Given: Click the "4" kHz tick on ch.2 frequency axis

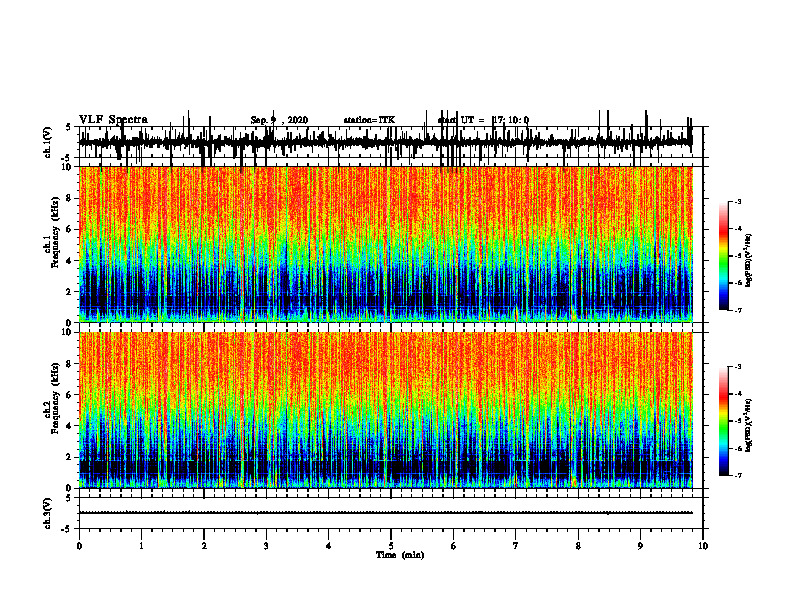Looking at the screenshot, I should pos(70,426).
